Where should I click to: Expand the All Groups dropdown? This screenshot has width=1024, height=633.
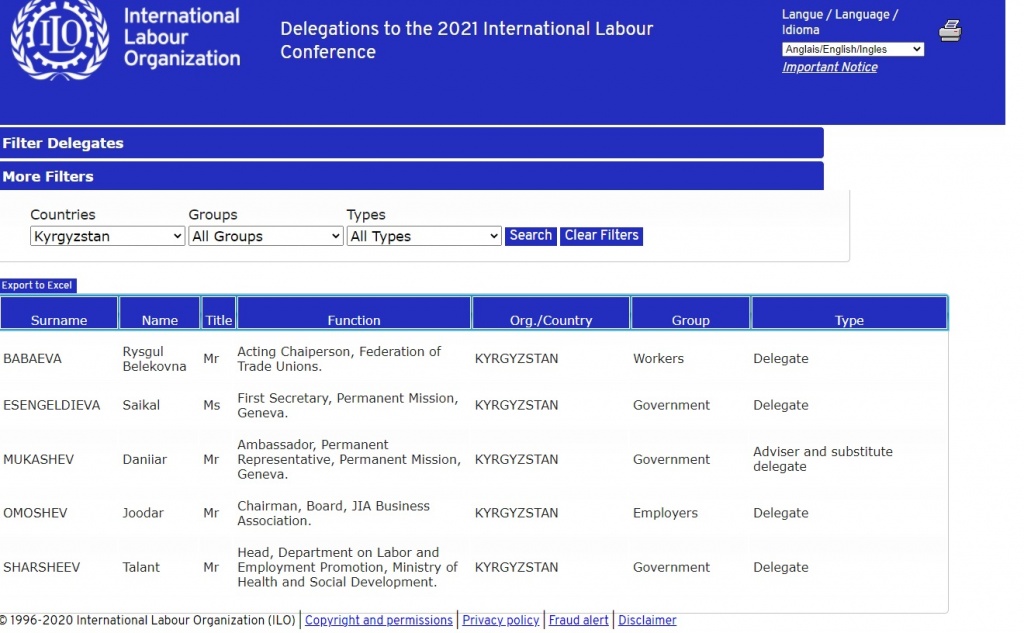265,236
